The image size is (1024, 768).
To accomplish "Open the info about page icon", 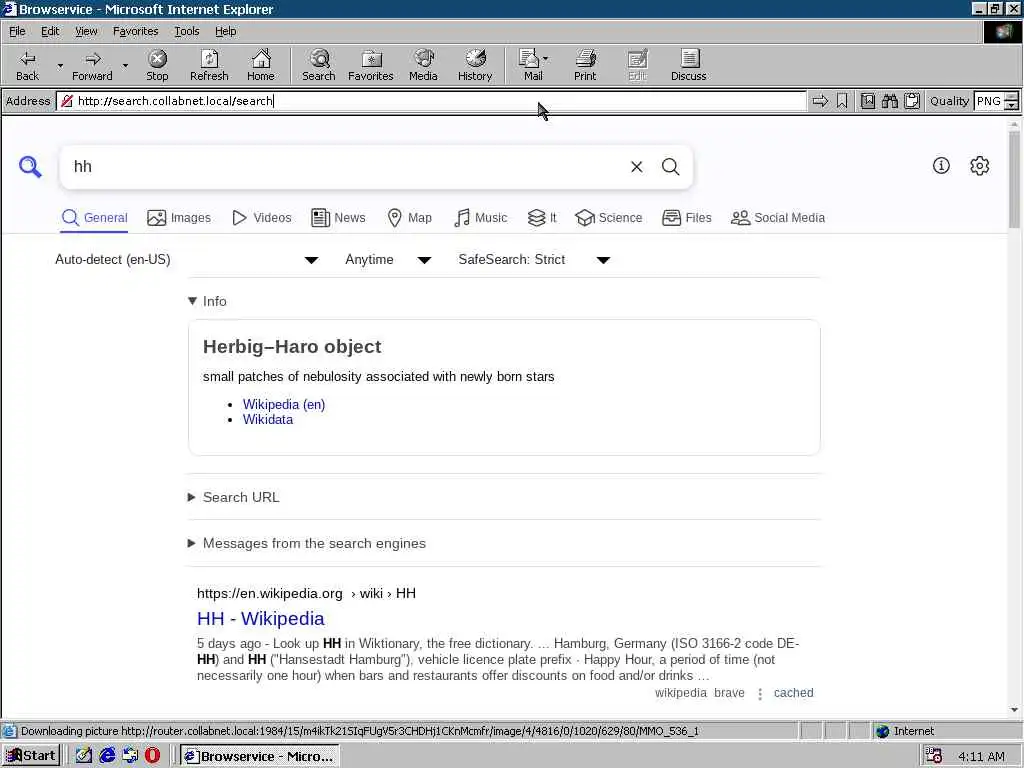I will tap(941, 166).
